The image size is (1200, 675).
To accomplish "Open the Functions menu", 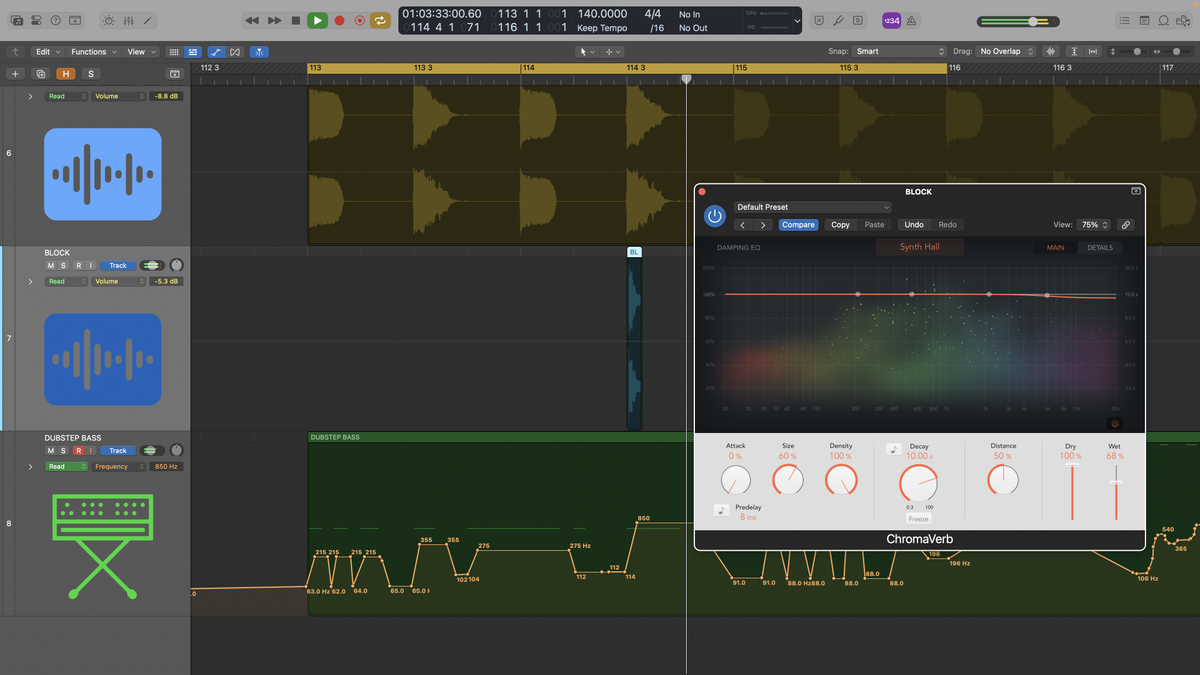I will coord(90,51).
